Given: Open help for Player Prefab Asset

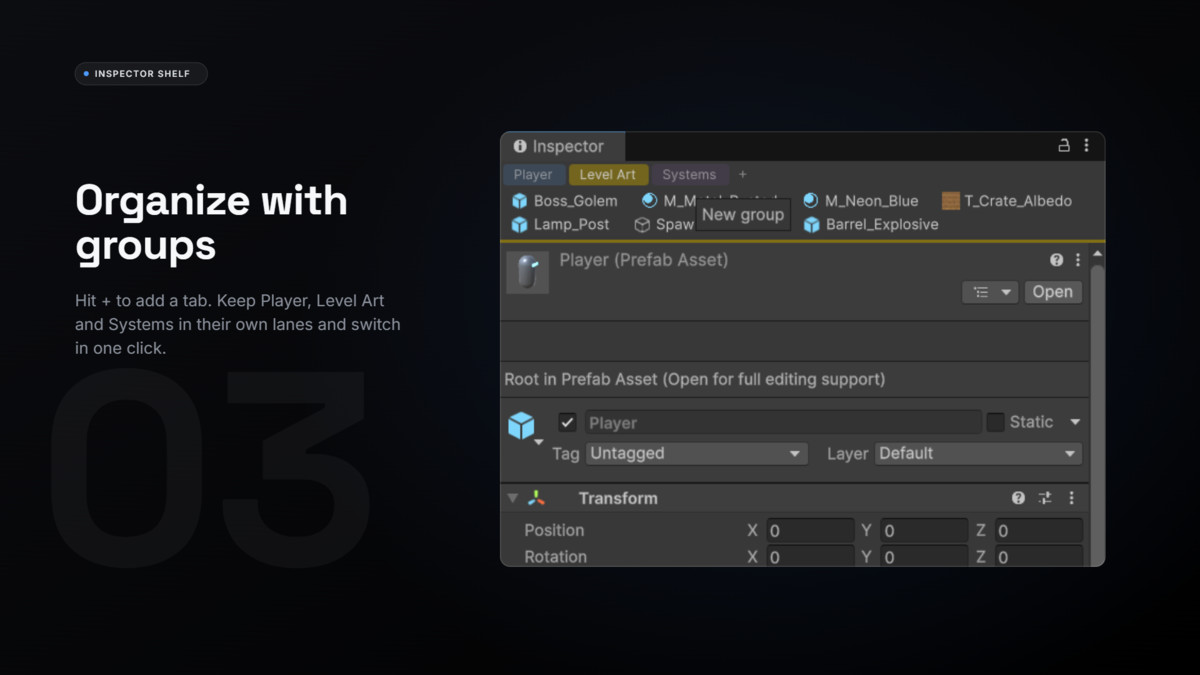Looking at the screenshot, I should (x=1056, y=260).
